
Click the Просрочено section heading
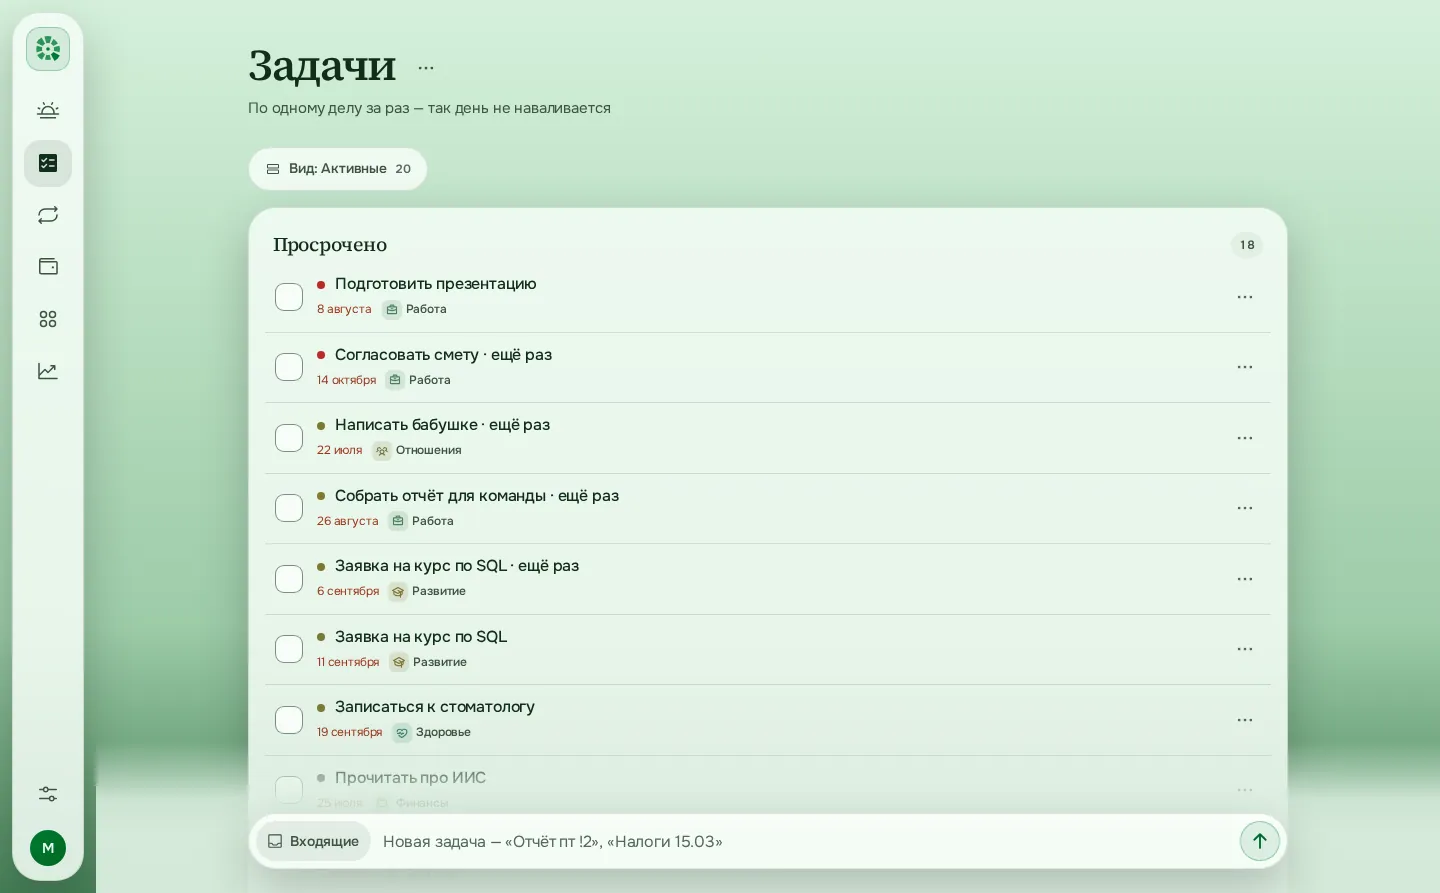[x=330, y=245]
